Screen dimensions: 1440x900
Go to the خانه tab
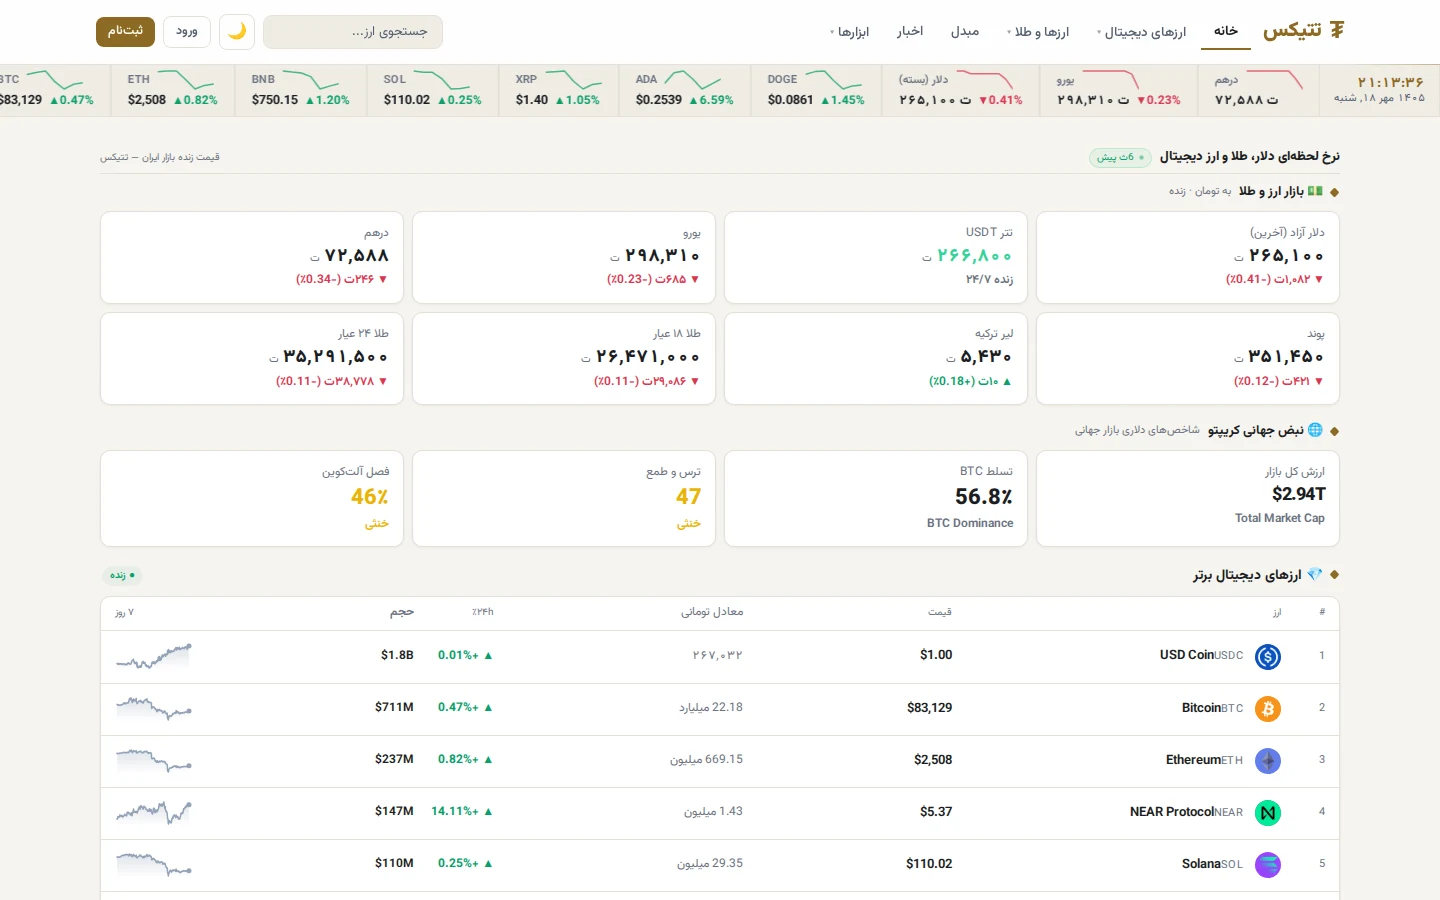click(x=1226, y=31)
